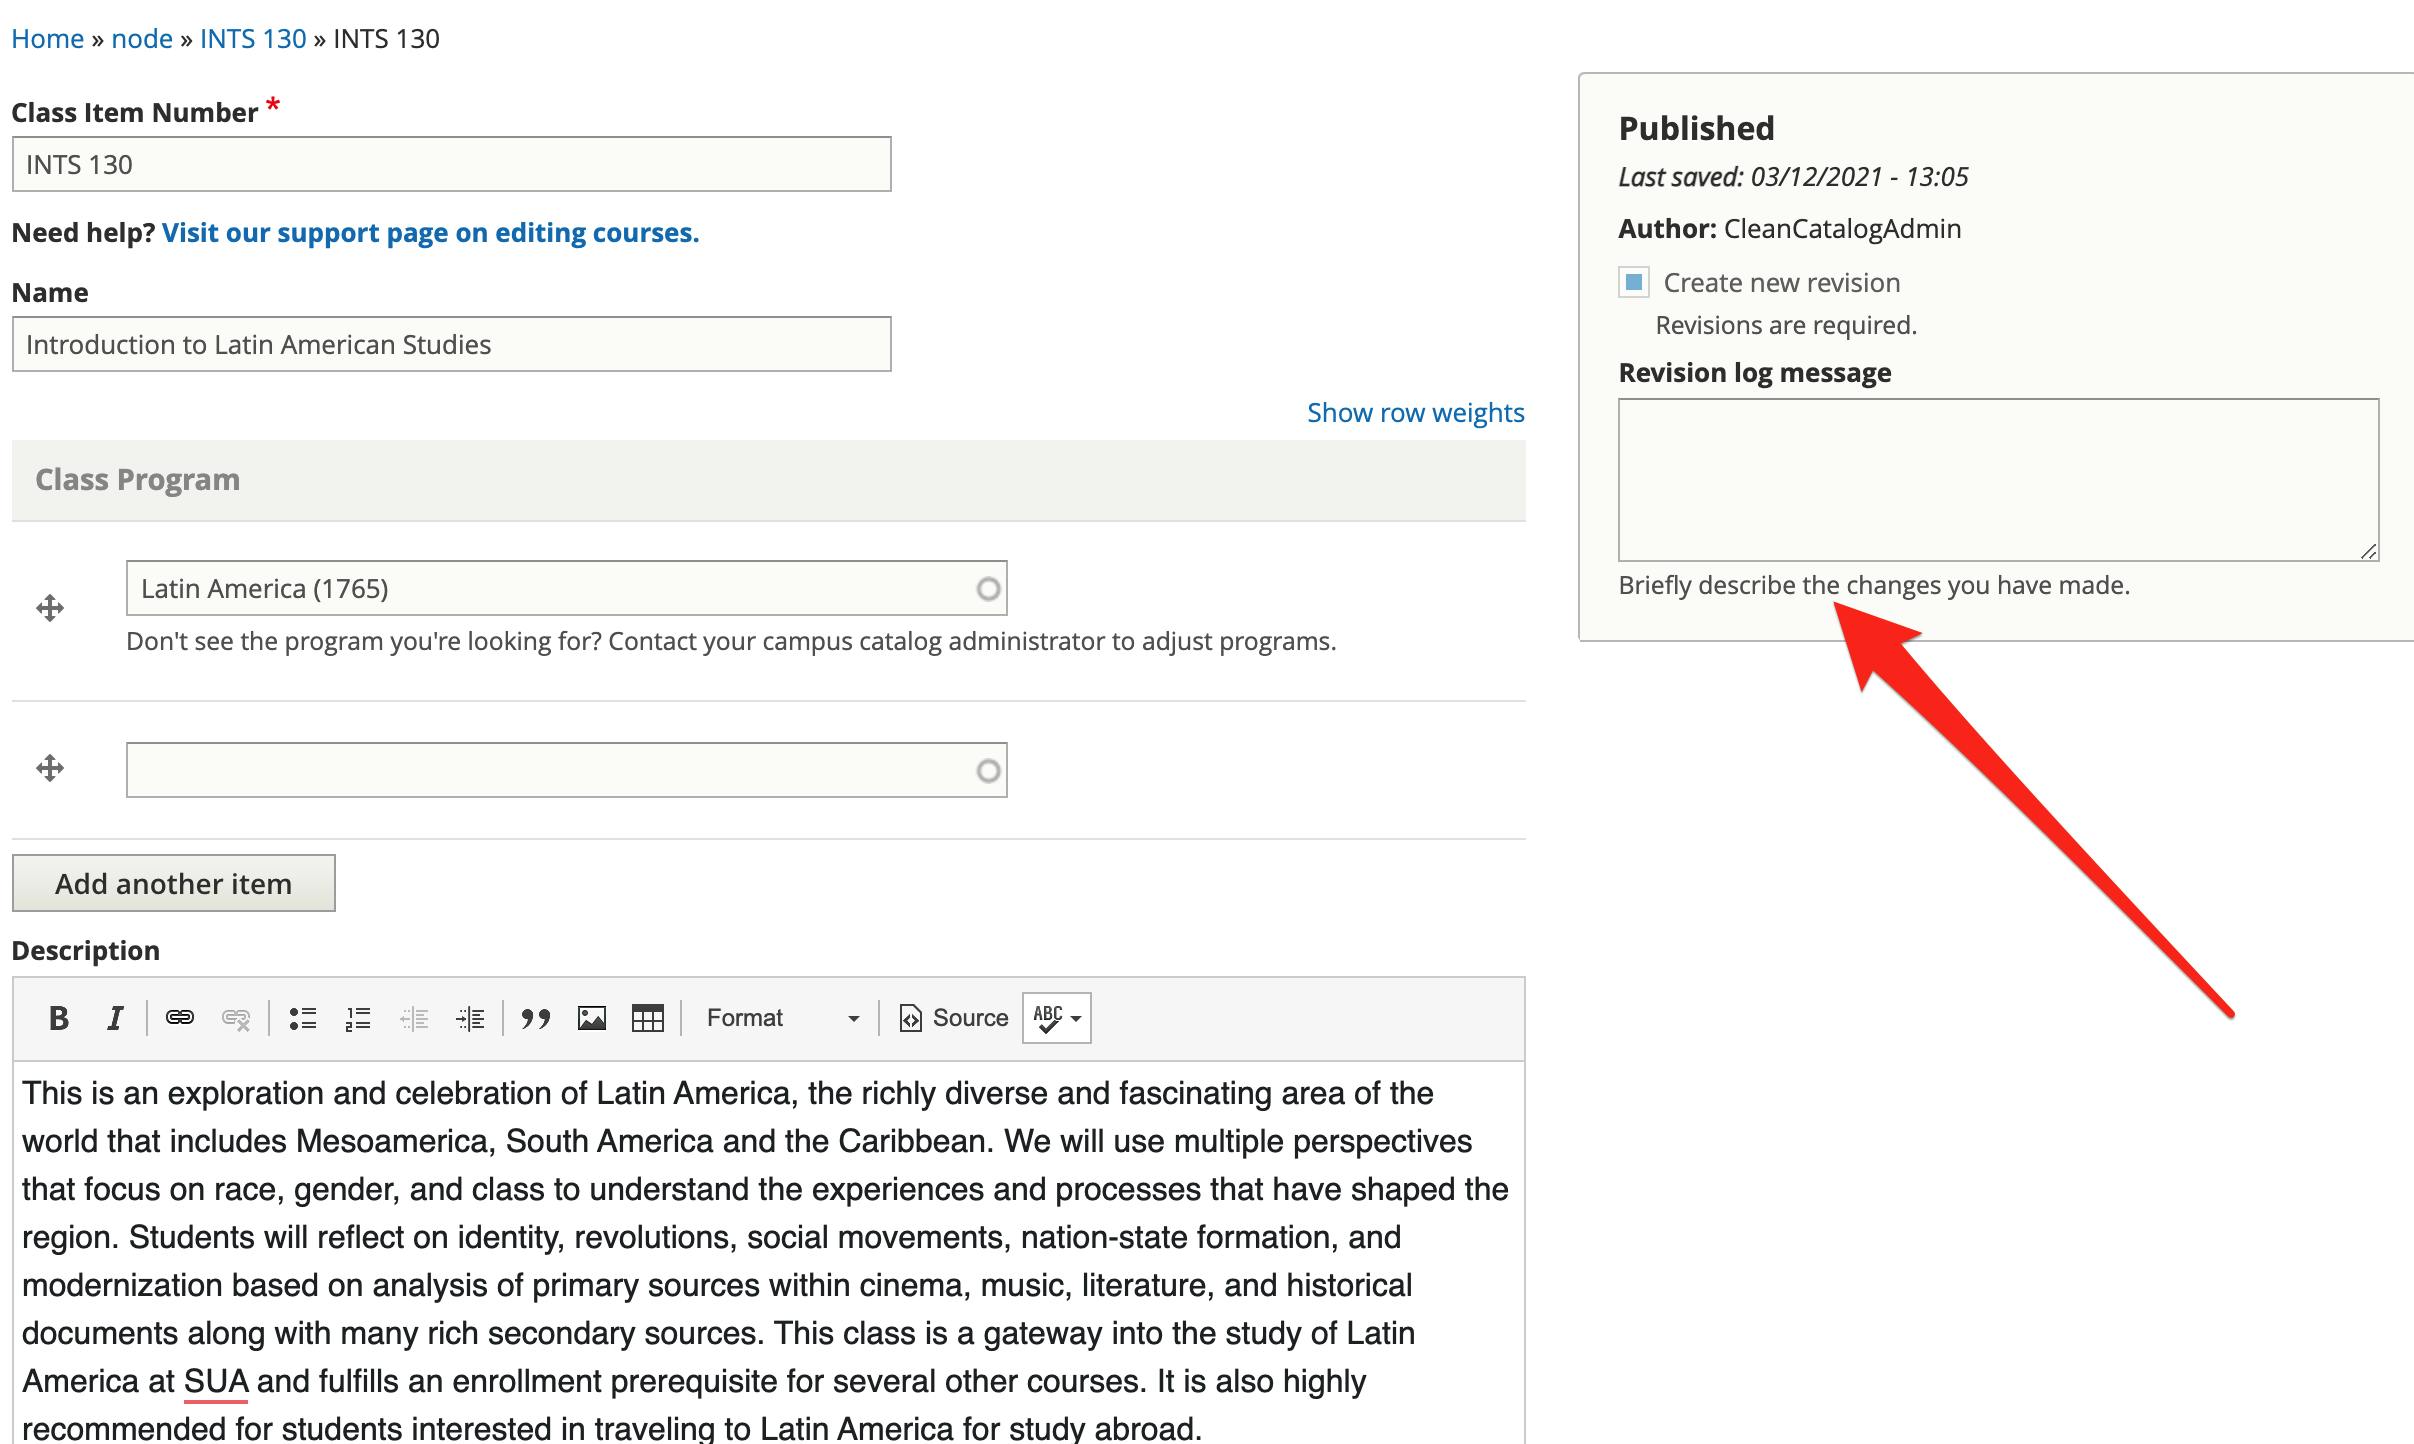Click the resize grip of revision log textarea
The height and width of the screenshot is (1444, 2414).
pos(2368,551)
